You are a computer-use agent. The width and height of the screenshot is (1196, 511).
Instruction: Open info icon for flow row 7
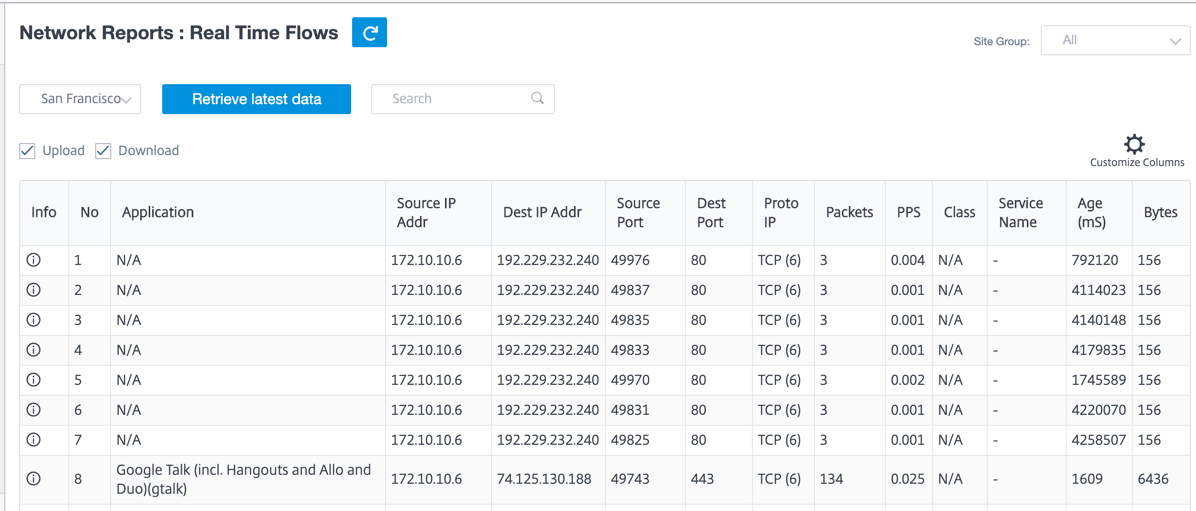(33, 439)
